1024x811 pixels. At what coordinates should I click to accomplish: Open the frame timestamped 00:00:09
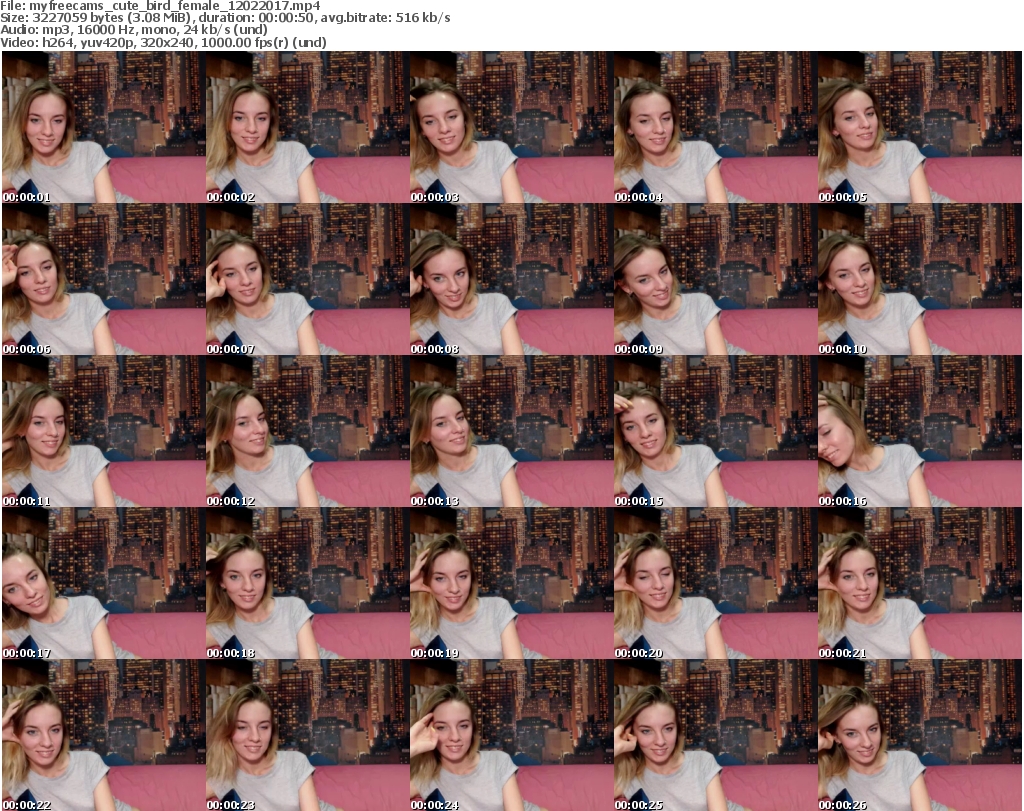(x=715, y=279)
